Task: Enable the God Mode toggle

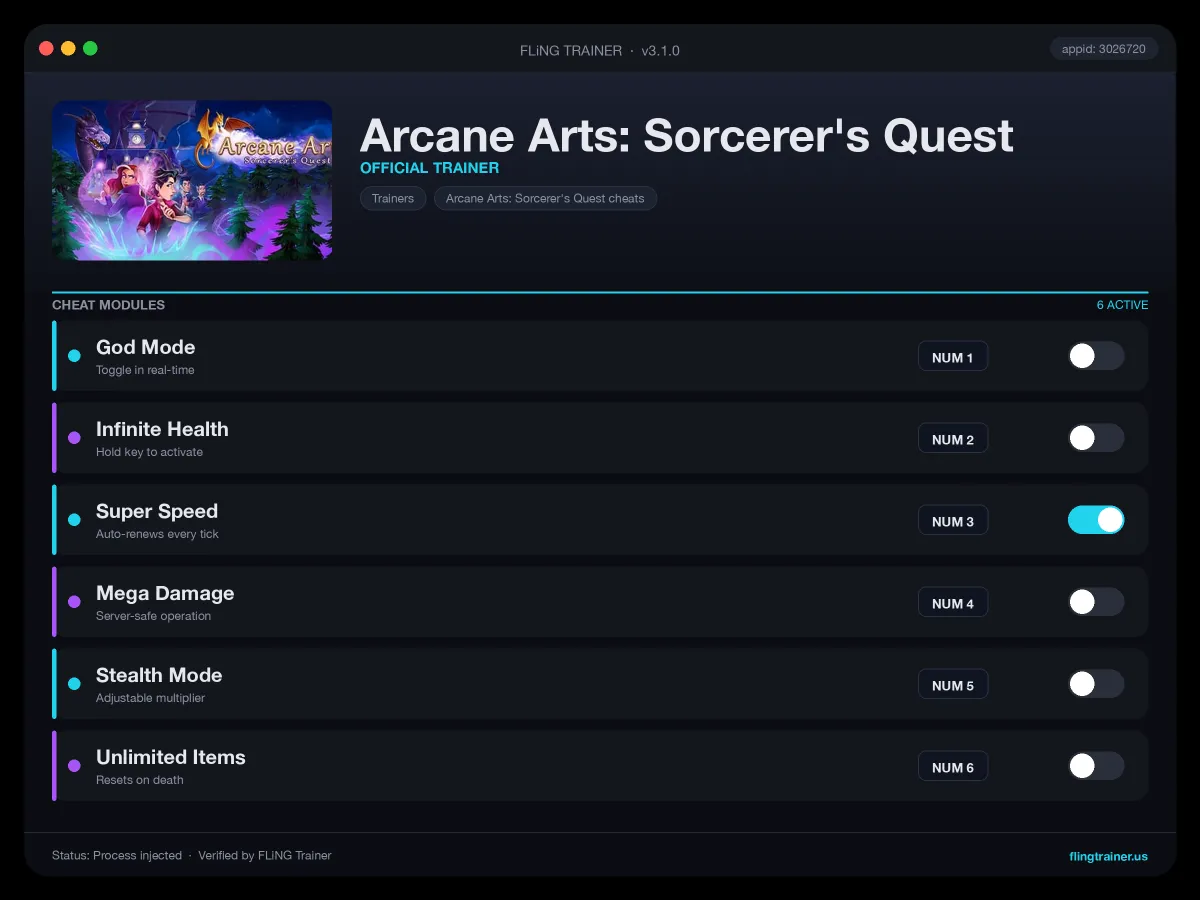Action: (1096, 356)
